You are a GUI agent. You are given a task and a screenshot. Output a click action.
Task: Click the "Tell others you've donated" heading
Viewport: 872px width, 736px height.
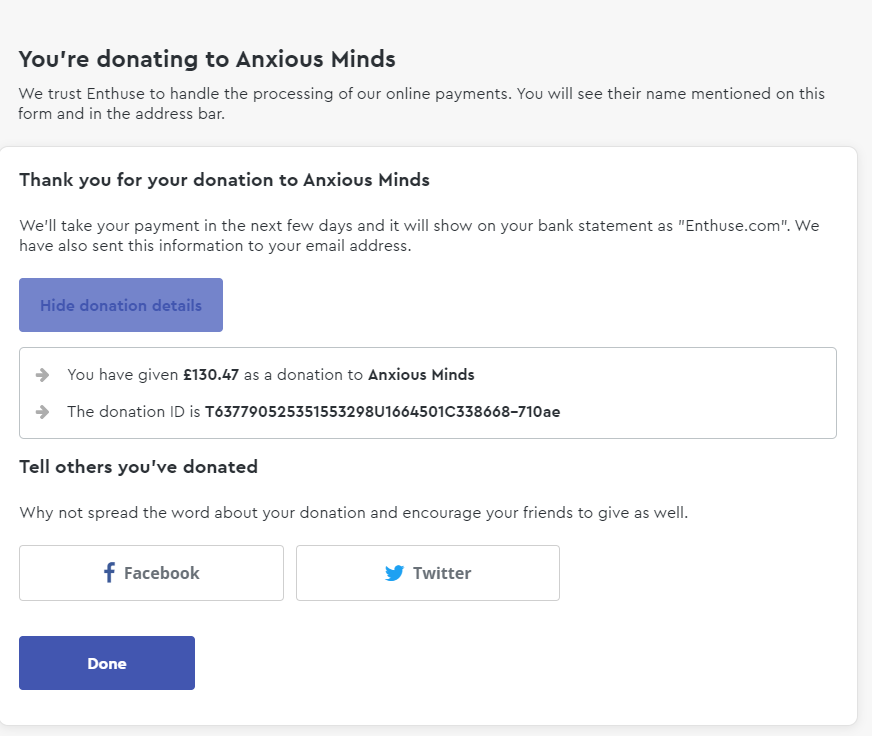tap(138, 466)
